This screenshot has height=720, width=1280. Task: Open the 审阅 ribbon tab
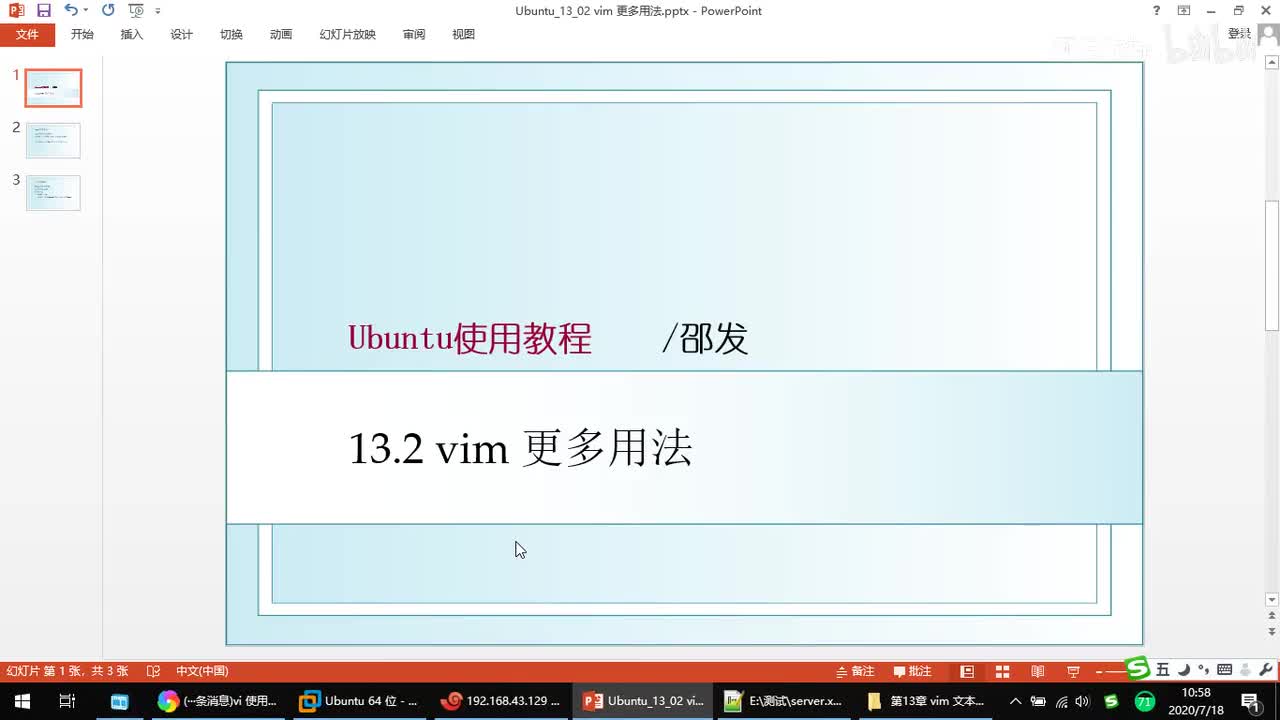click(x=414, y=34)
